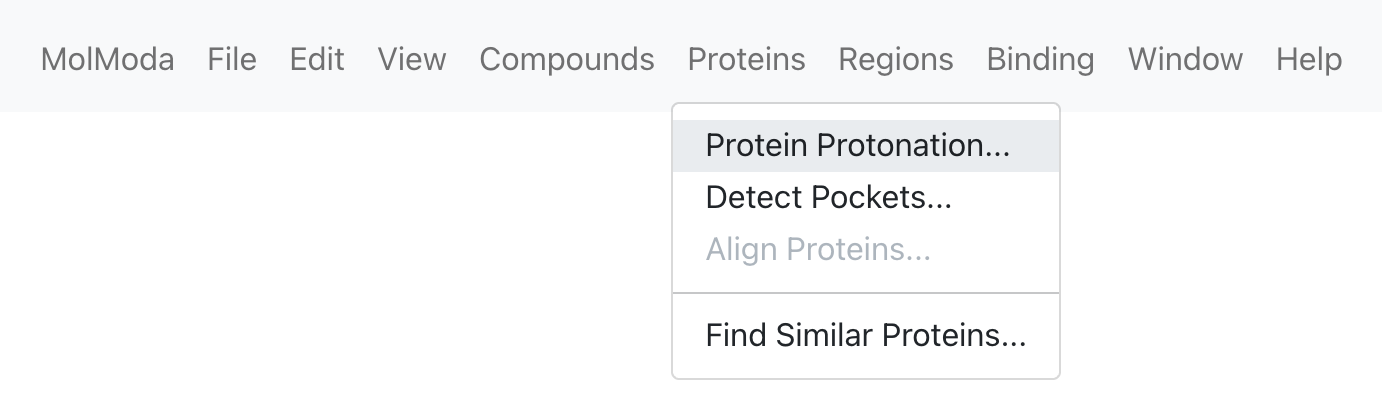
Task: Select Protein Protonation... from the dropdown
Action: pyautogui.click(x=866, y=146)
